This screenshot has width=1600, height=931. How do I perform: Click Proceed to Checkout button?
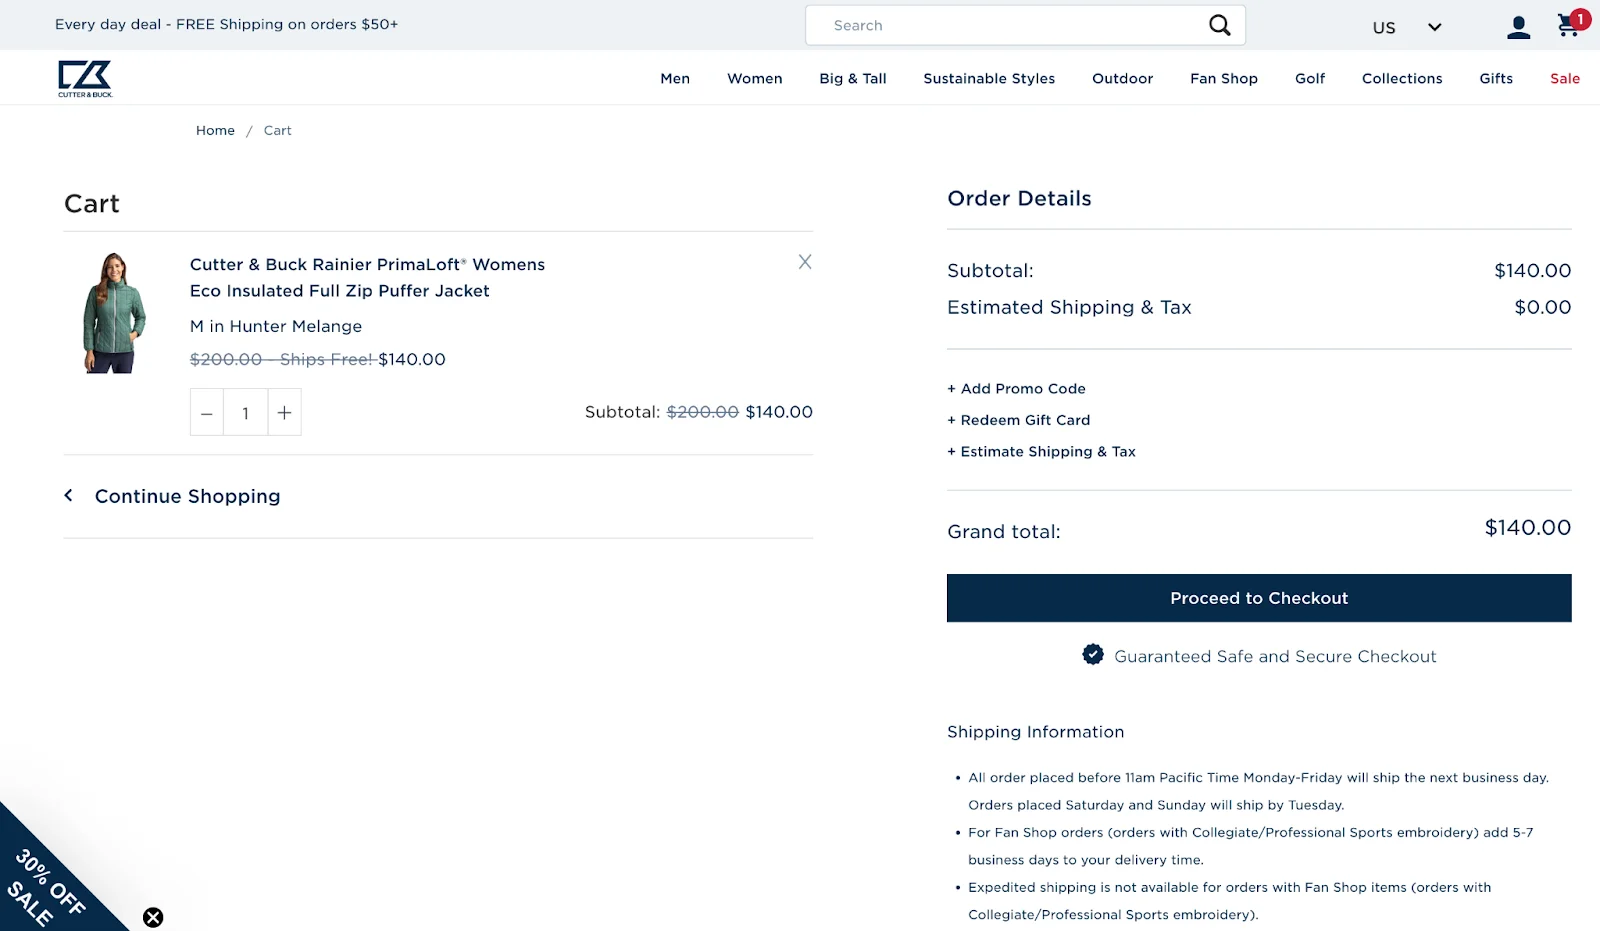[1259, 598]
